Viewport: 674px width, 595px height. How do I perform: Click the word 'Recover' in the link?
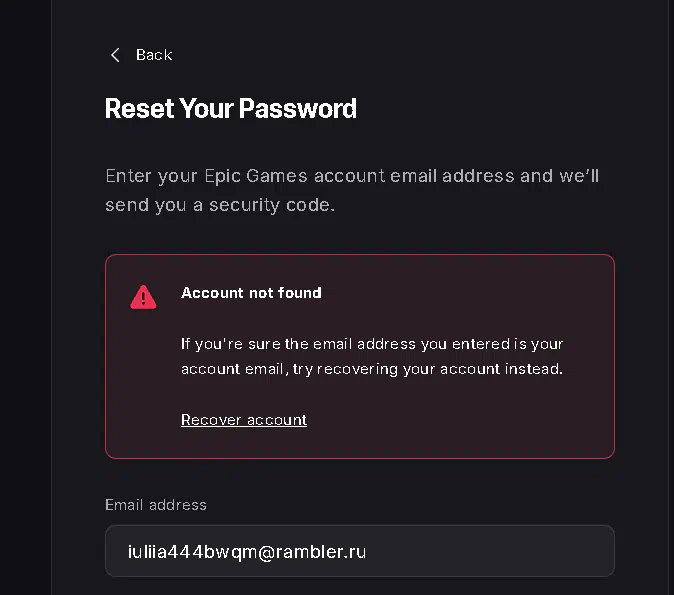(x=211, y=420)
